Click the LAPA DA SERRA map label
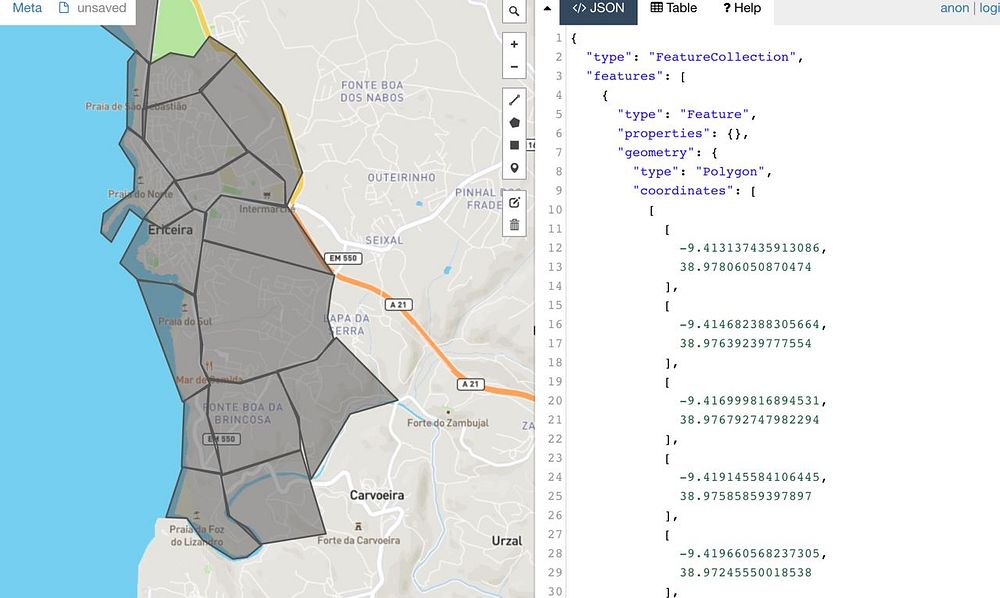Image resolution: width=1000 pixels, height=598 pixels. tap(347, 325)
